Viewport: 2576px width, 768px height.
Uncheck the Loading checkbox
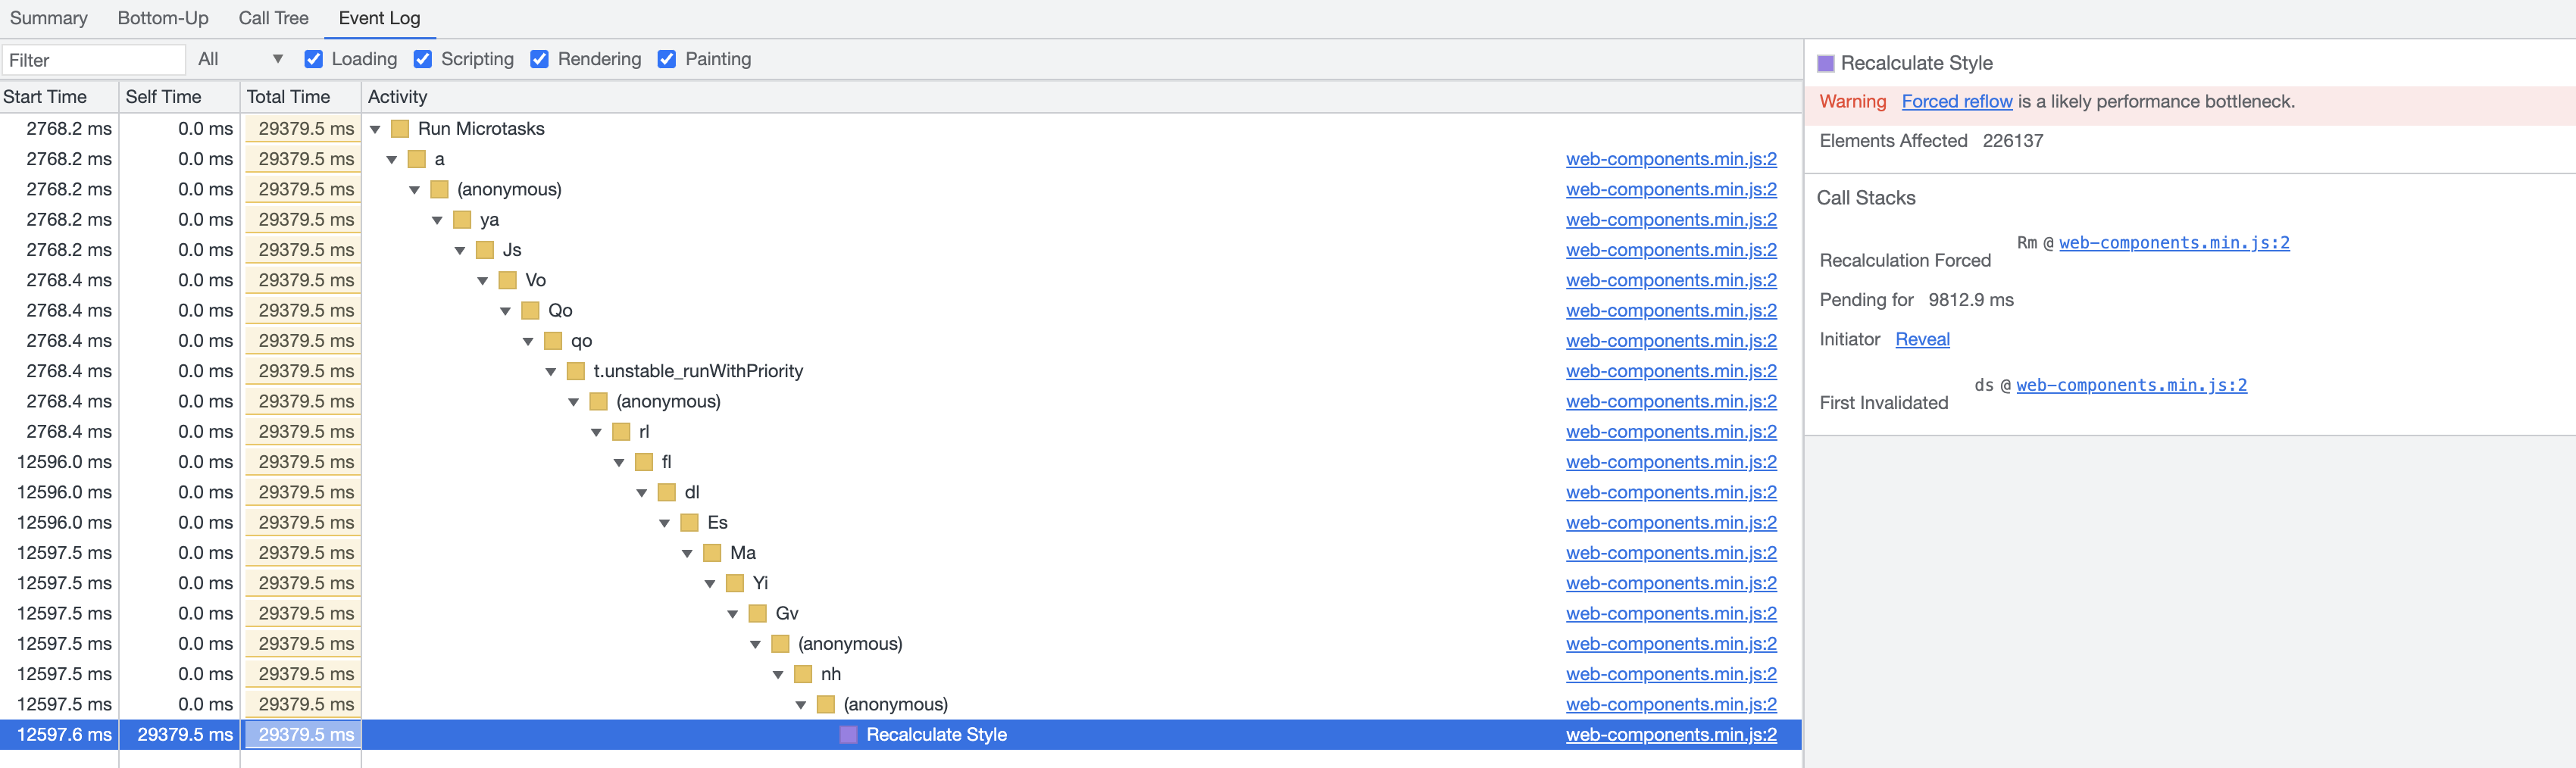313,59
